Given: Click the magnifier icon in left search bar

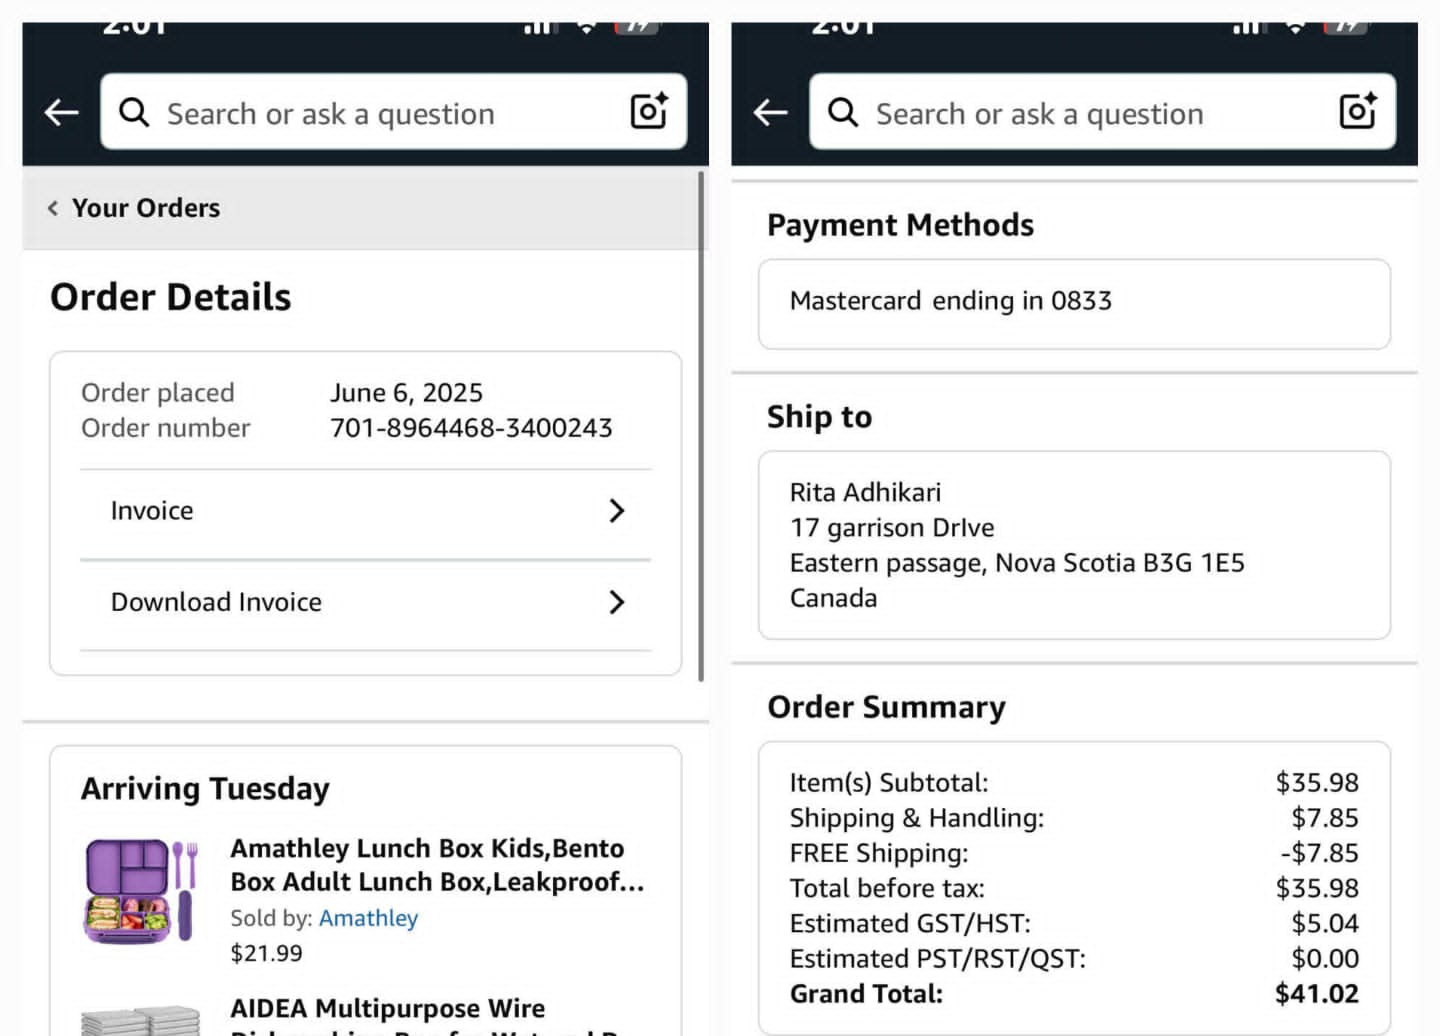Looking at the screenshot, I should (x=134, y=112).
